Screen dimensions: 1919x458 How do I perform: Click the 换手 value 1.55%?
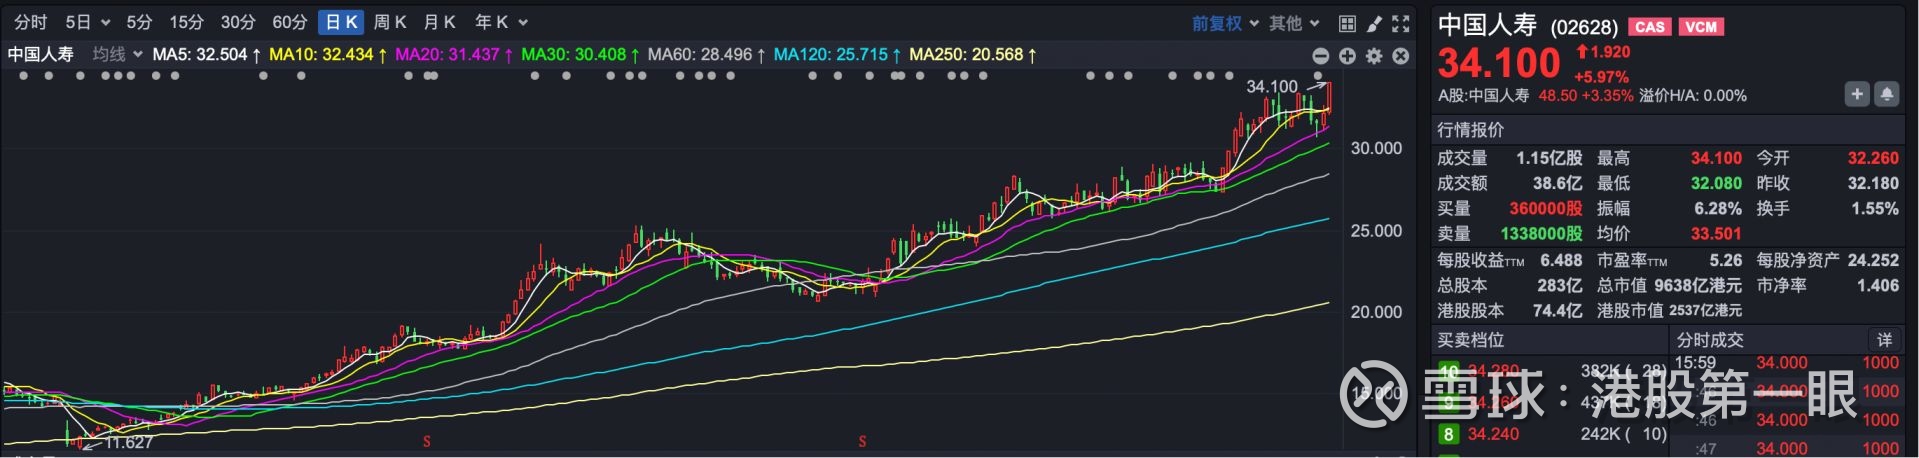tap(1874, 208)
